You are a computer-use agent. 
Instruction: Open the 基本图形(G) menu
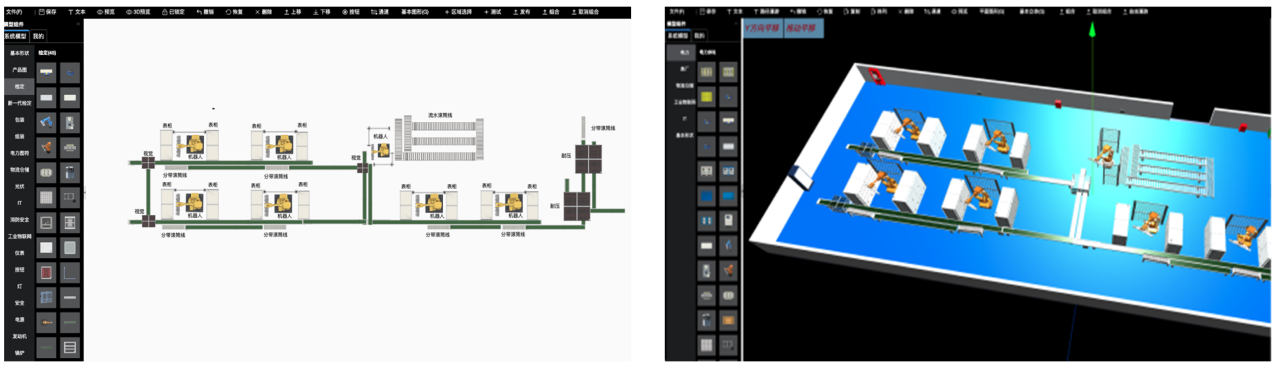click(x=415, y=12)
